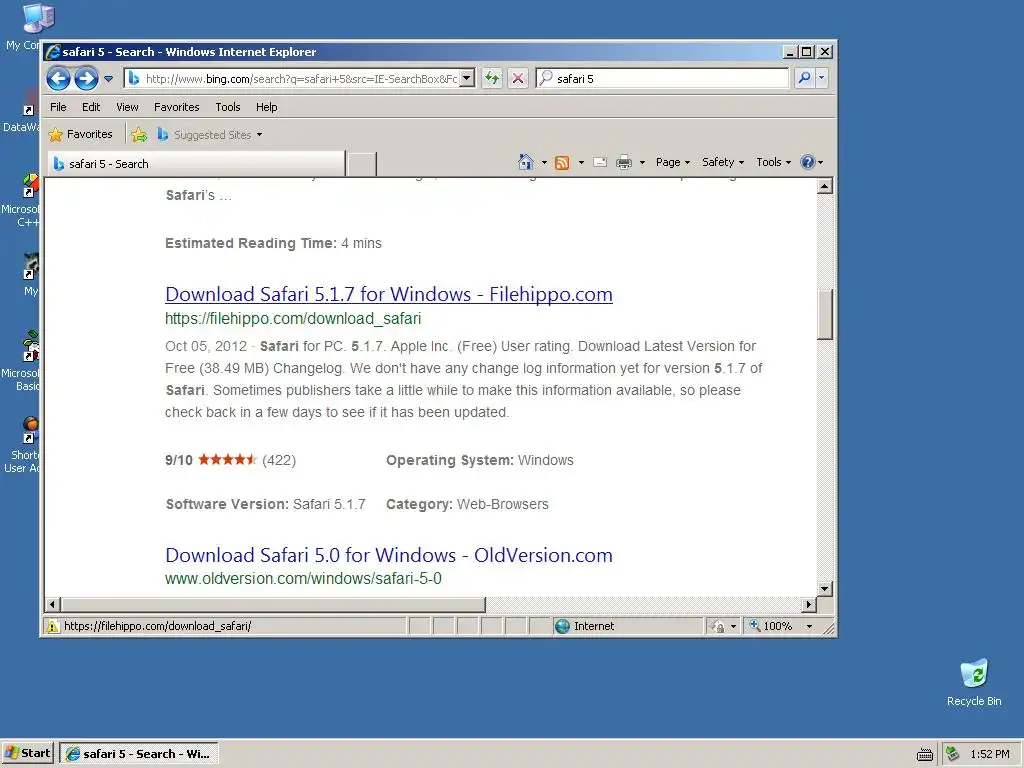Click 'Category: Web-Browsers' text
This screenshot has height=768, width=1024.
[x=467, y=504]
